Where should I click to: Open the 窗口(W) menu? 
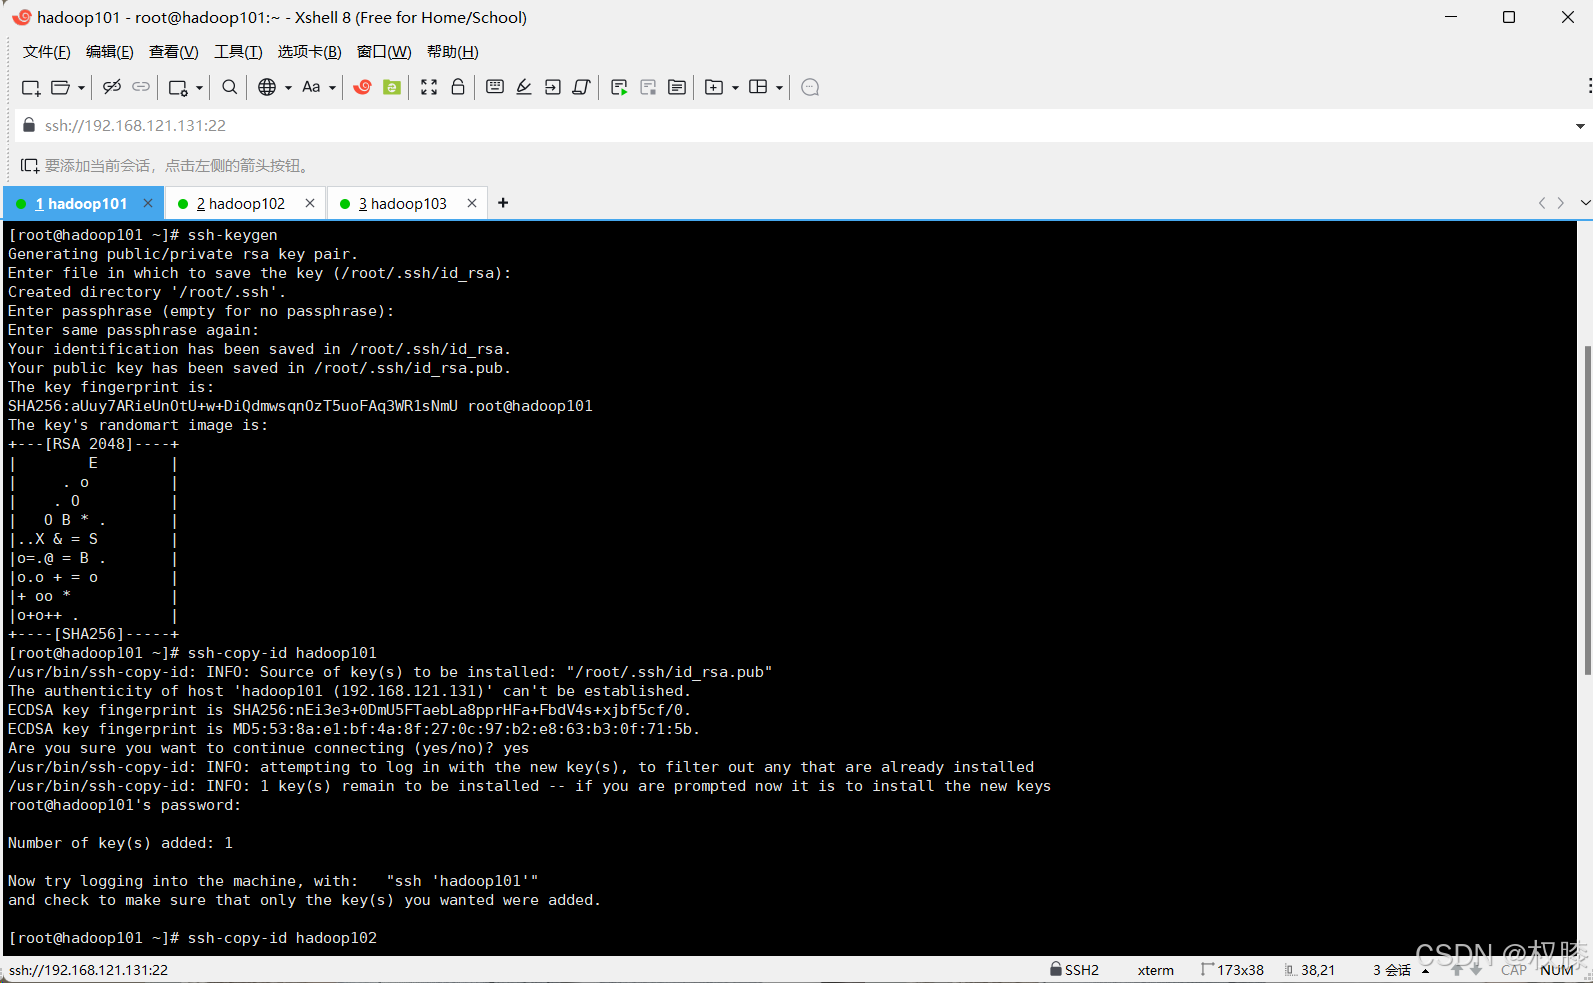pos(384,52)
